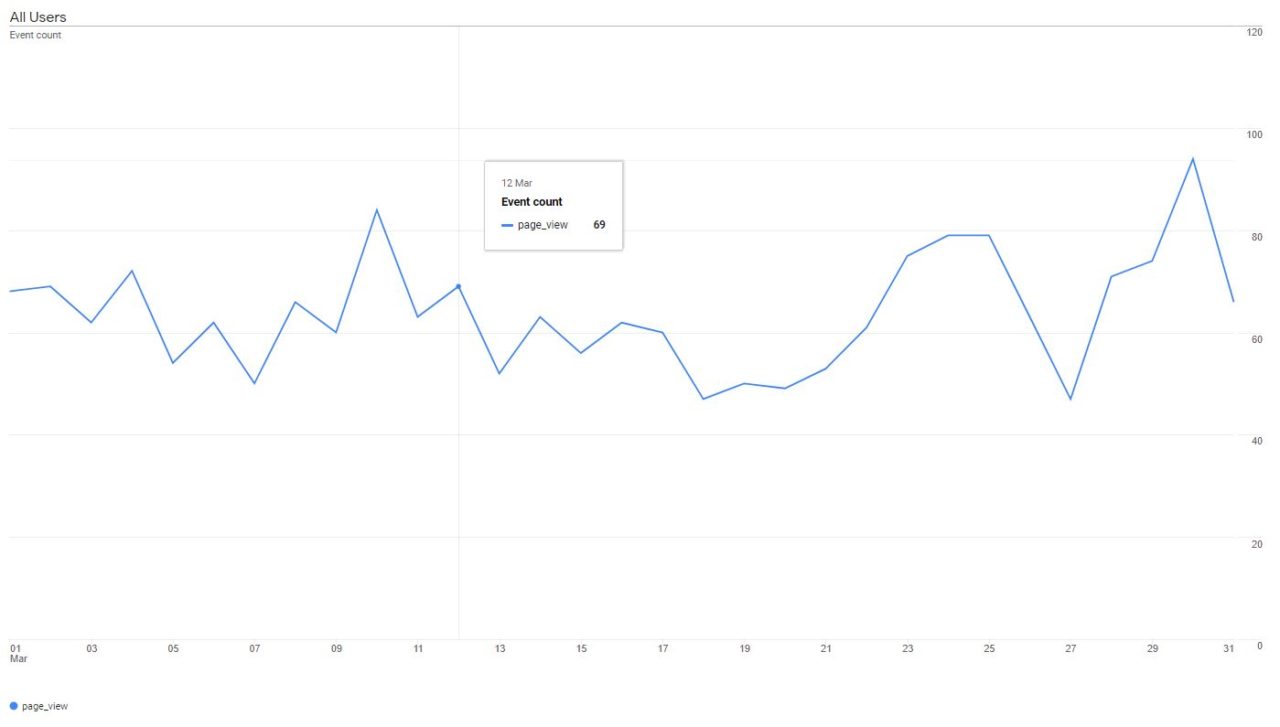Click the 120 y-axis value label
This screenshot has height=727, width=1280.
coord(1254,32)
